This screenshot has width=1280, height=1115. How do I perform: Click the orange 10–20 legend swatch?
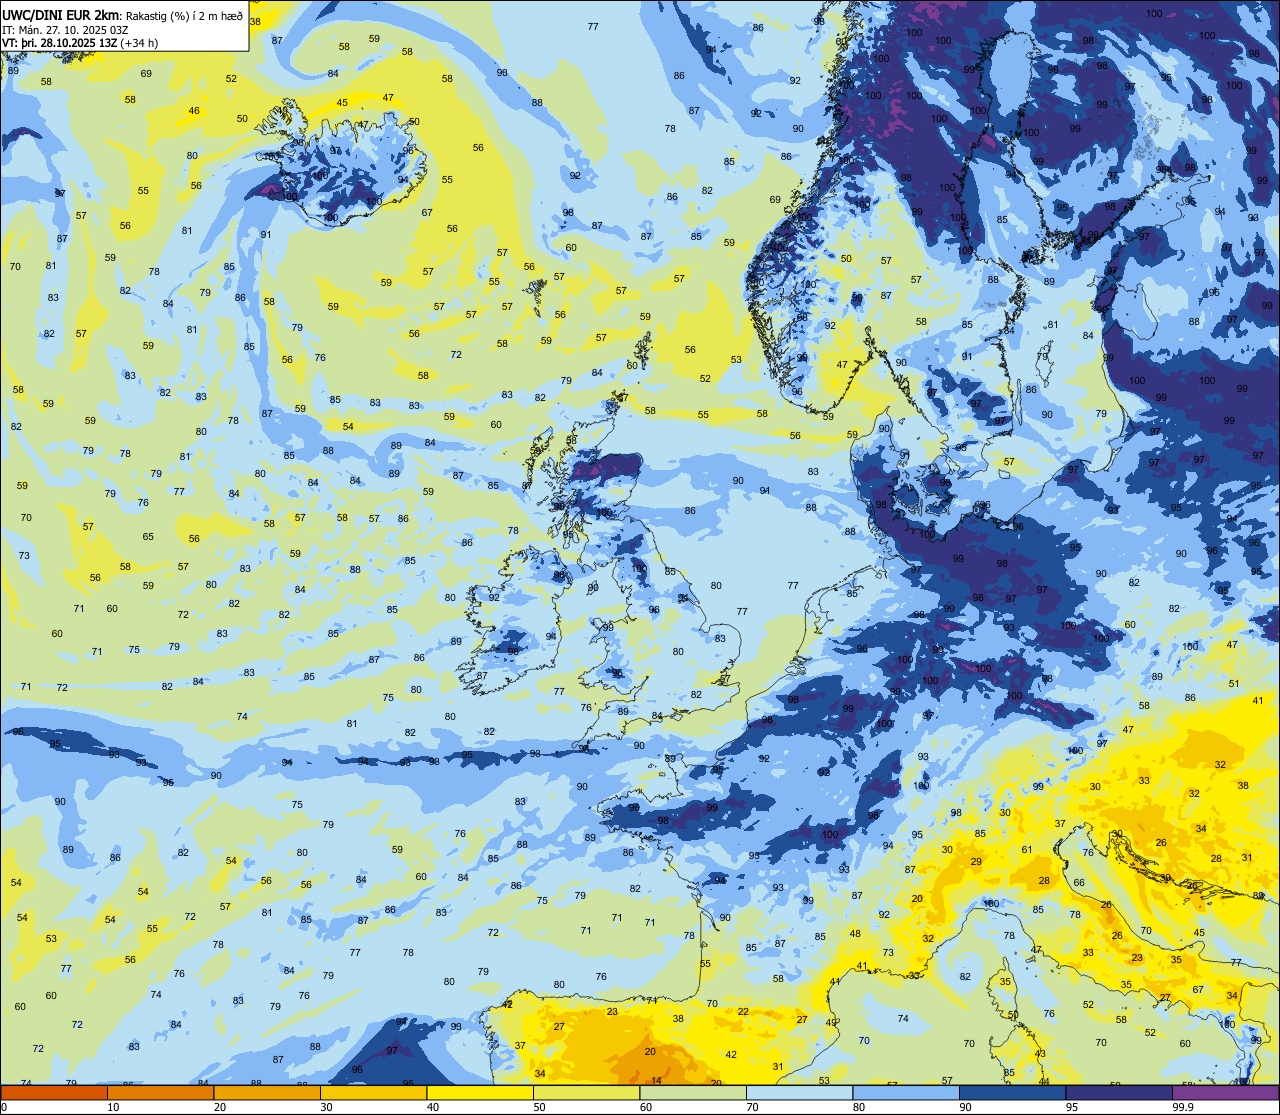coord(160,1092)
